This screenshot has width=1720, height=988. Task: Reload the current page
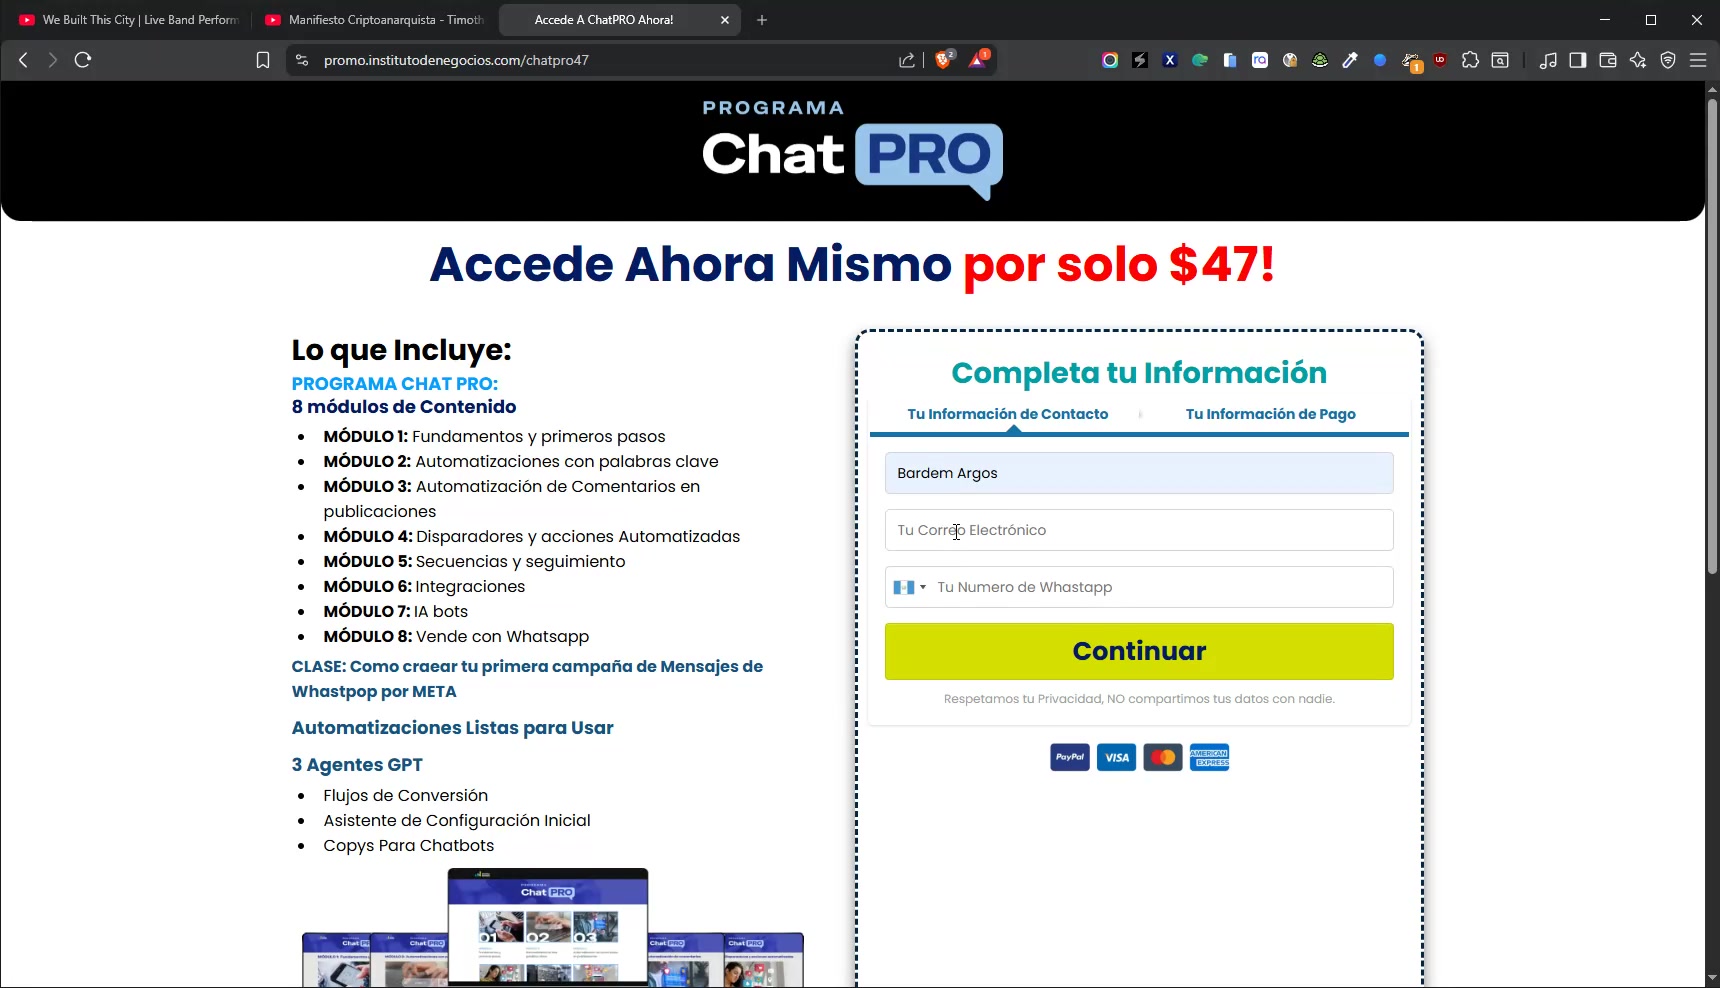[x=83, y=60]
